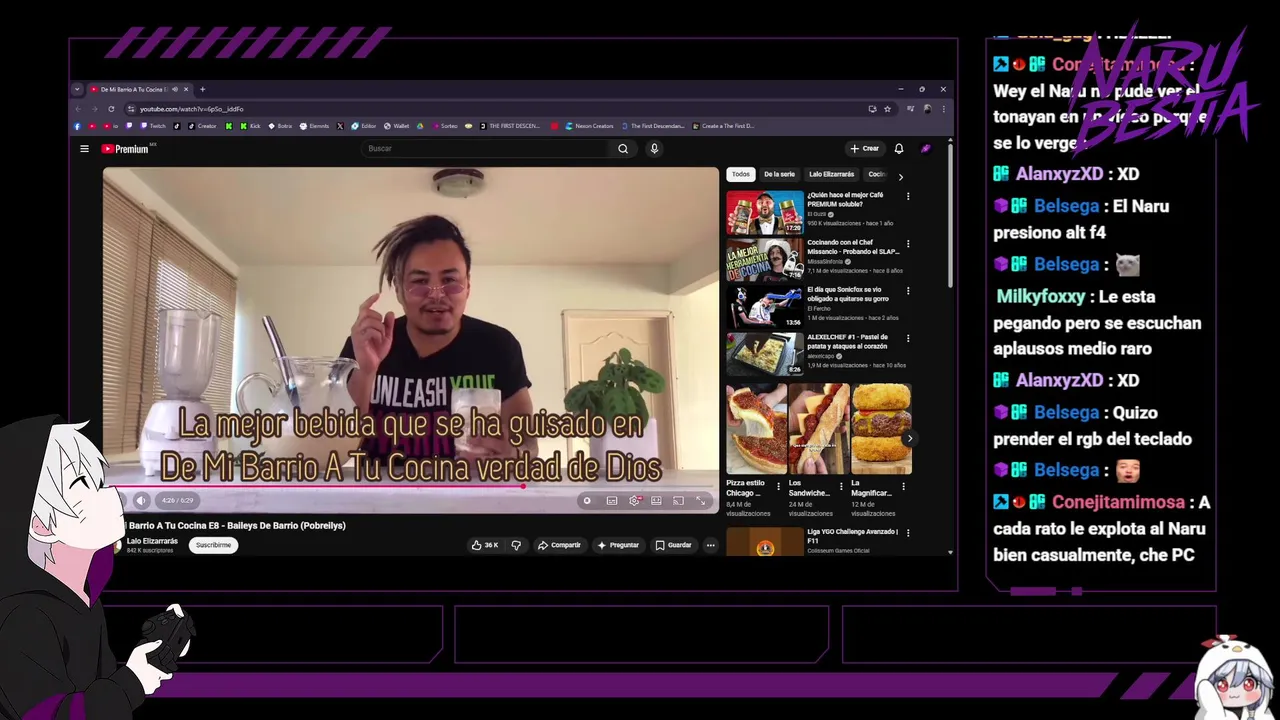Screen dimensions: 1280x720
Task: Open options for Chef Missancio video
Action: pyautogui.click(x=908, y=244)
